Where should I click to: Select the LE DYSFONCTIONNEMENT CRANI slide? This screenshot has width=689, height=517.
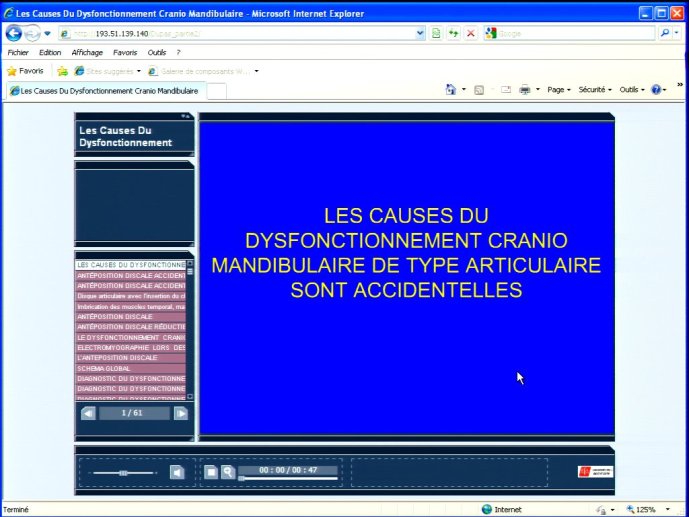(131, 337)
